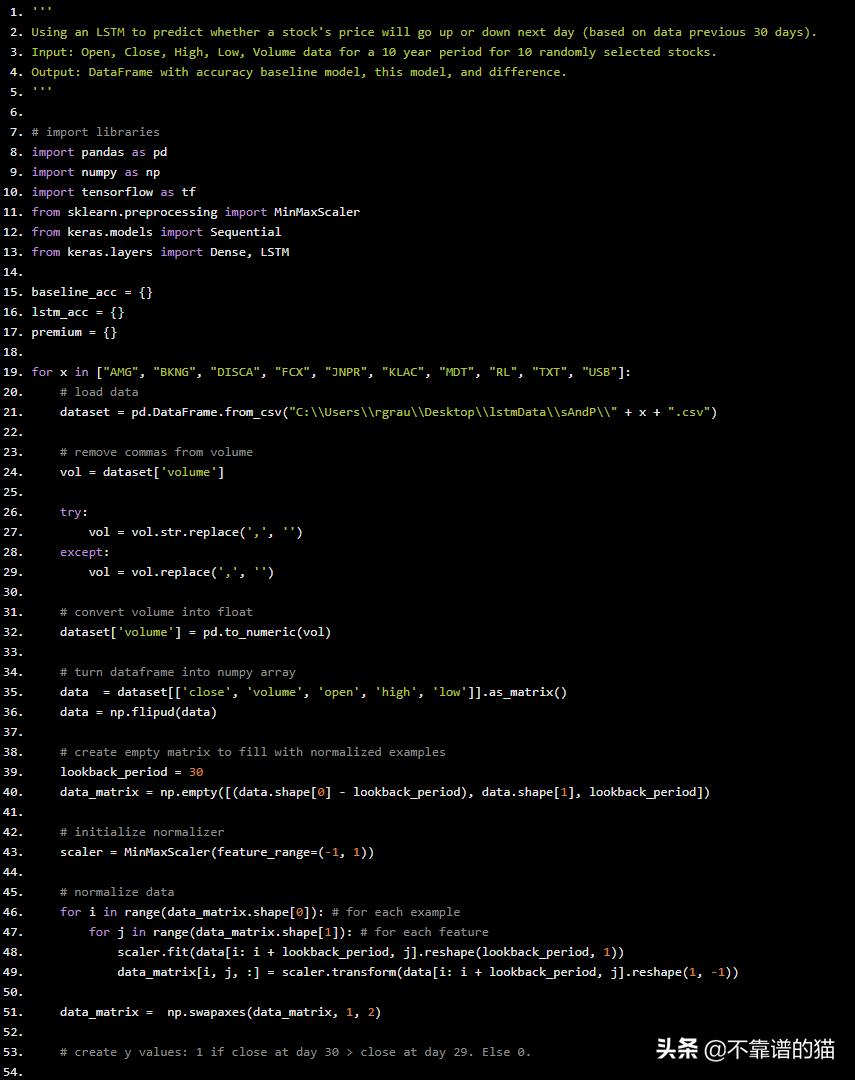Screen dimensions: 855x1080
Task: Click the 'import pandas as pd' line
Action: tap(99, 152)
